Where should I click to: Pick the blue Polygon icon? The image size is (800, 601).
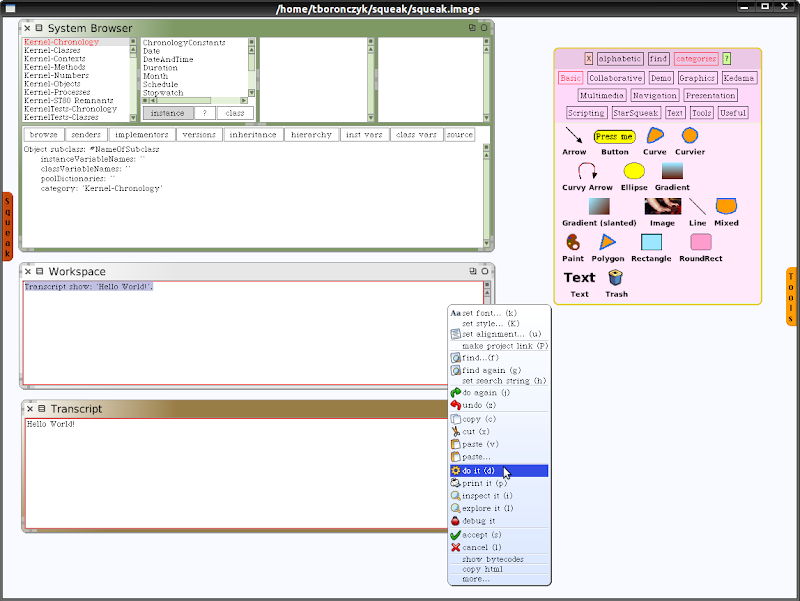coord(607,242)
